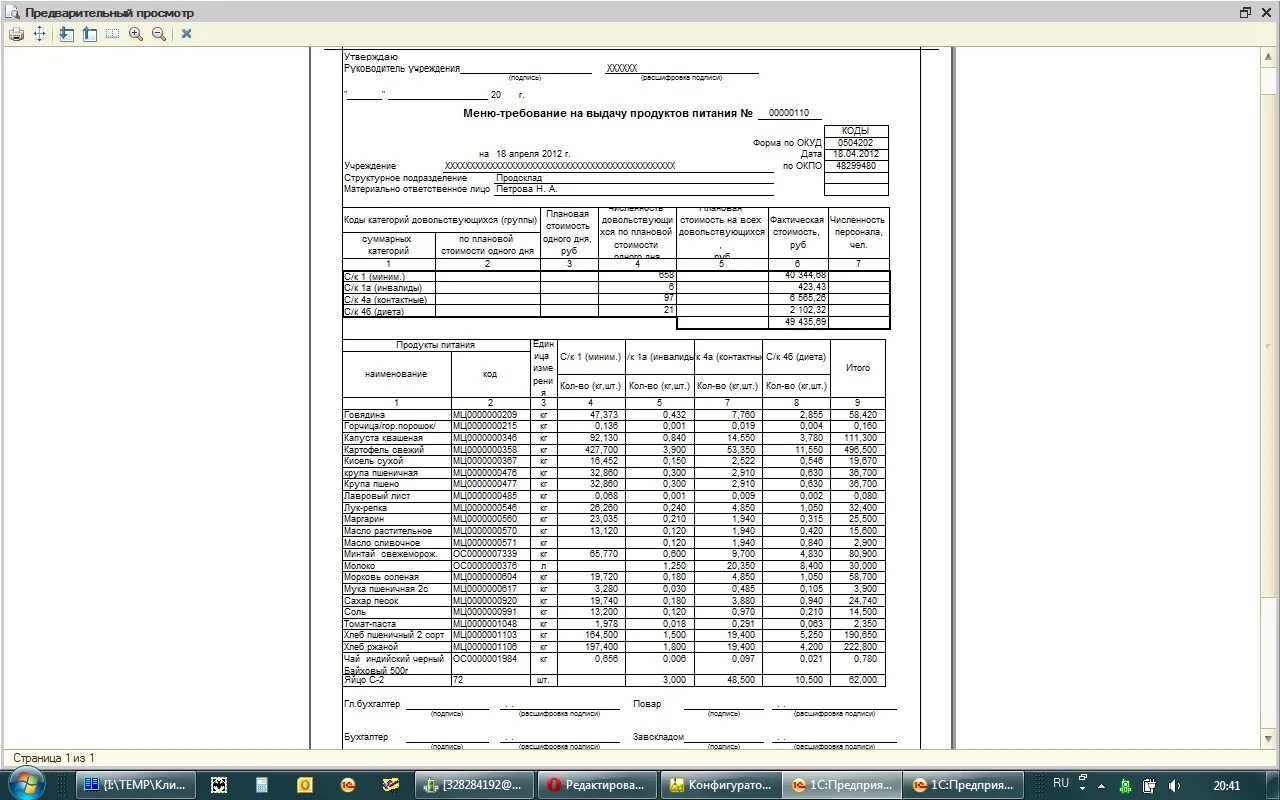Click the Масло растительное product name

(x=388, y=531)
